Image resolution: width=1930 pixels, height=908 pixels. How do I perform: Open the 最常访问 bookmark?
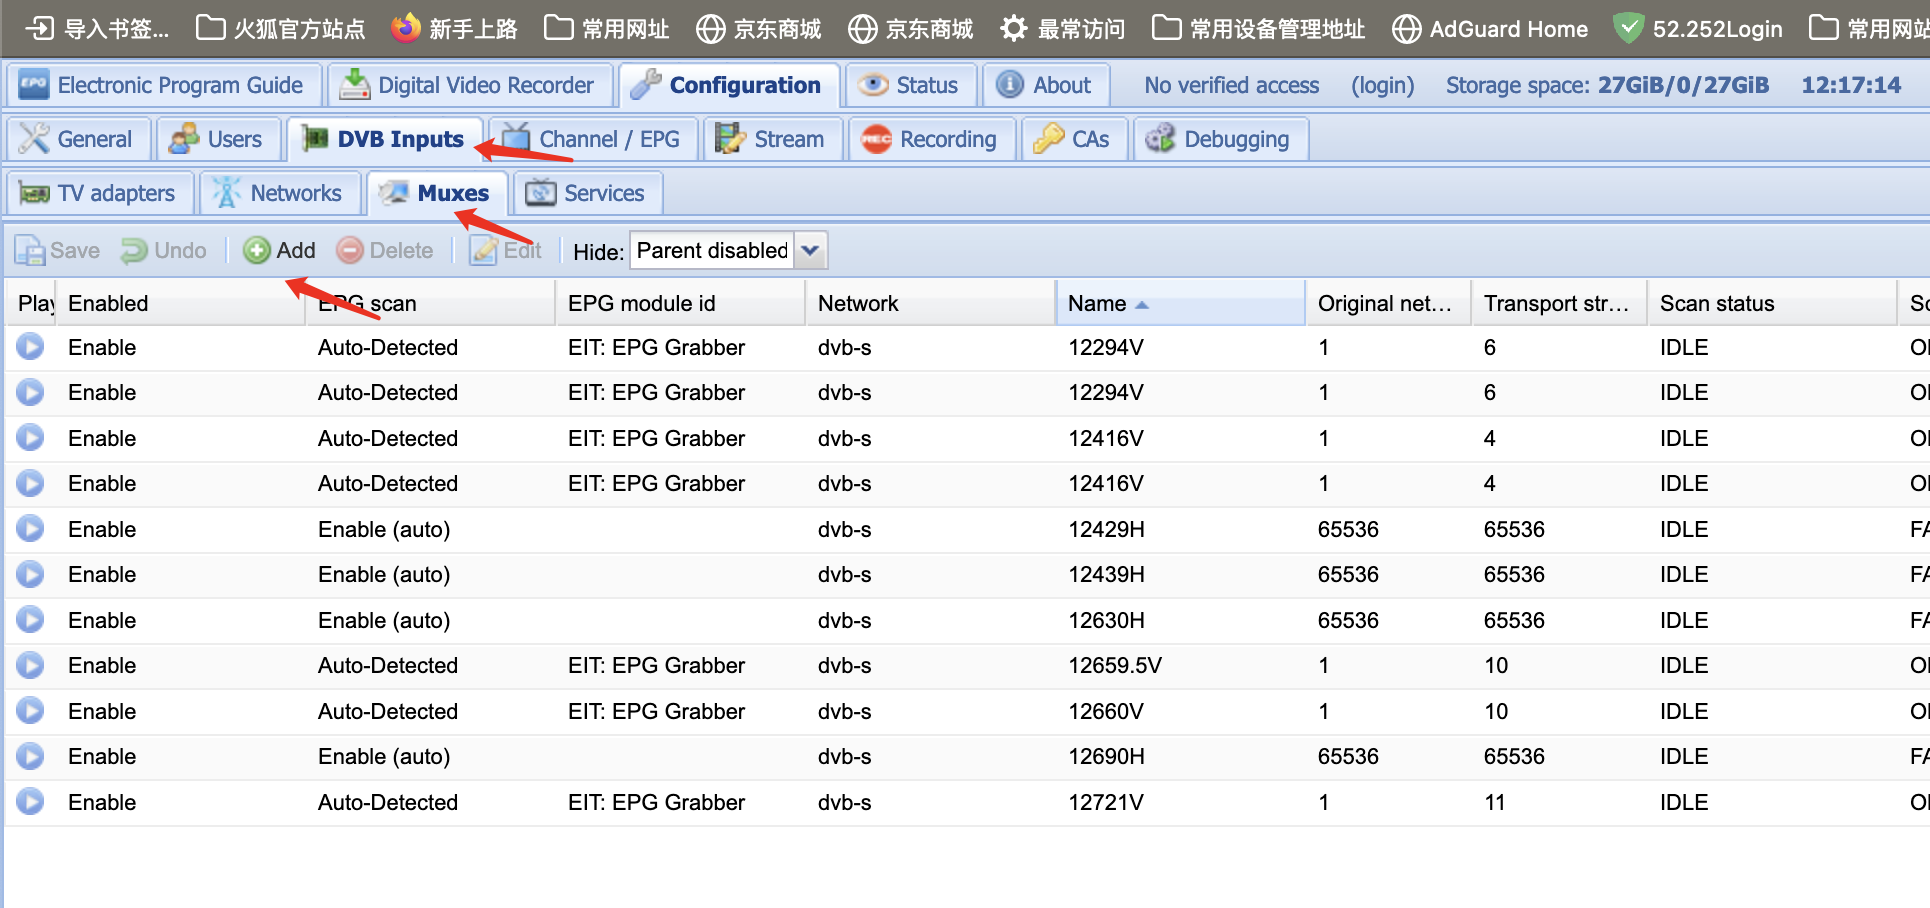coord(1062,29)
